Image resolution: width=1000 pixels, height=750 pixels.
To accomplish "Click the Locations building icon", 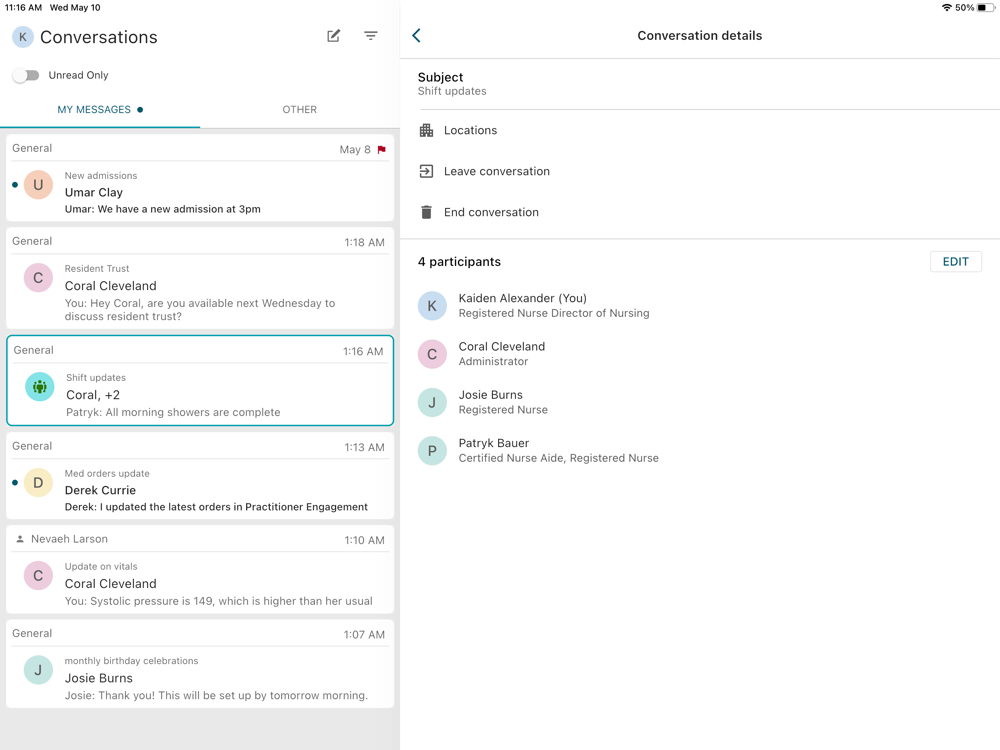I will pos(426,131).
